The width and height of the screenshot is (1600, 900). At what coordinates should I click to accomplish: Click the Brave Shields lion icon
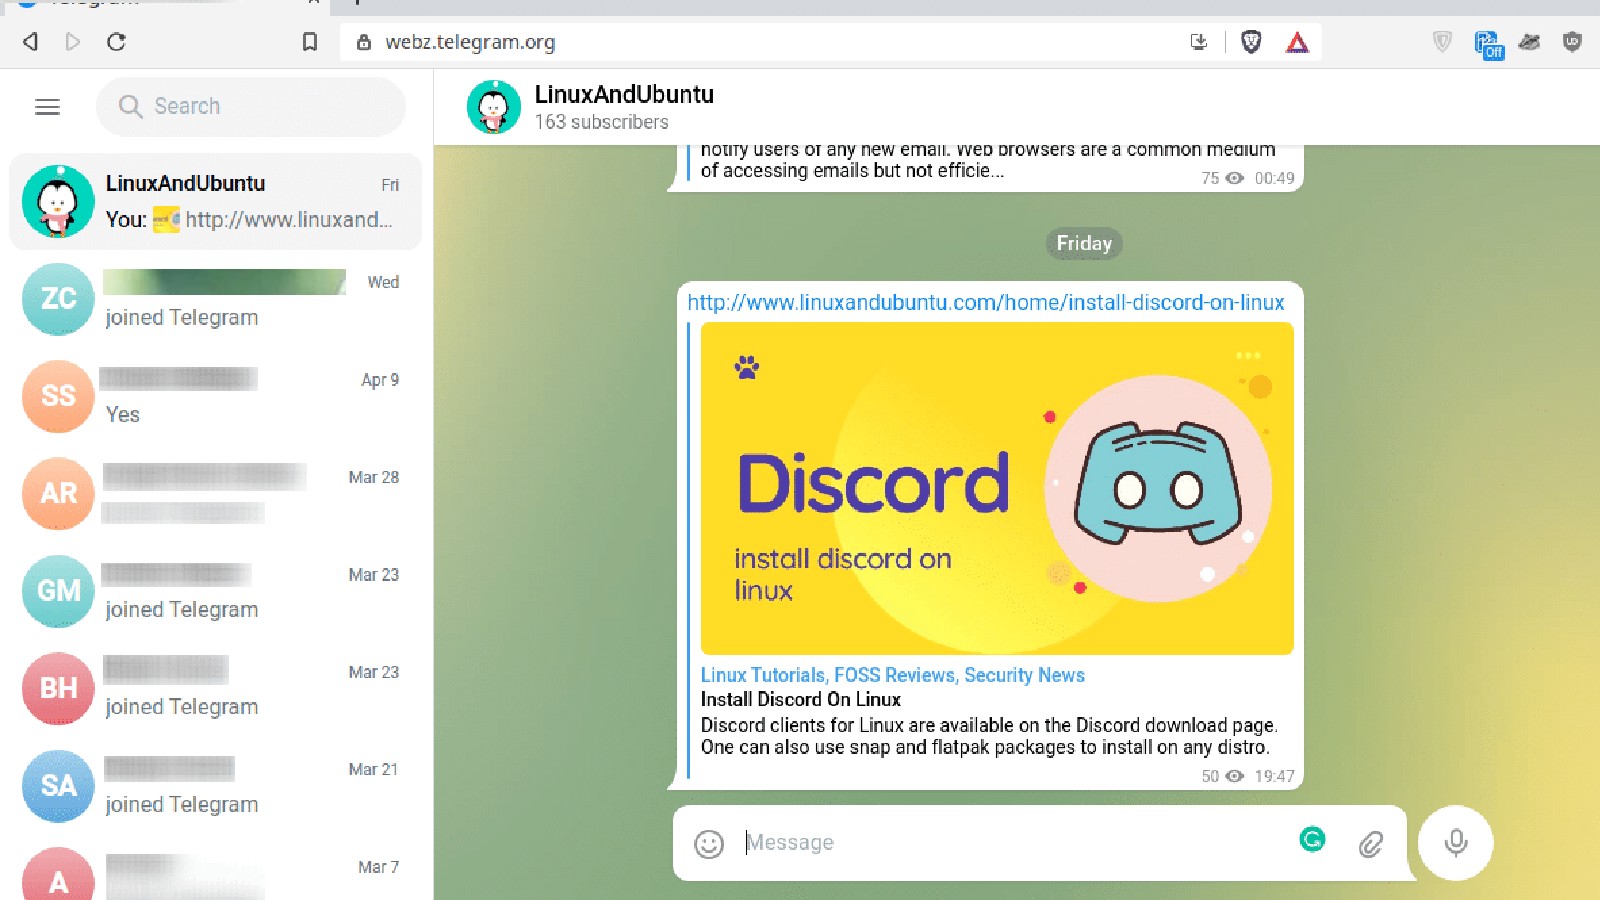tap(1251, 42)
